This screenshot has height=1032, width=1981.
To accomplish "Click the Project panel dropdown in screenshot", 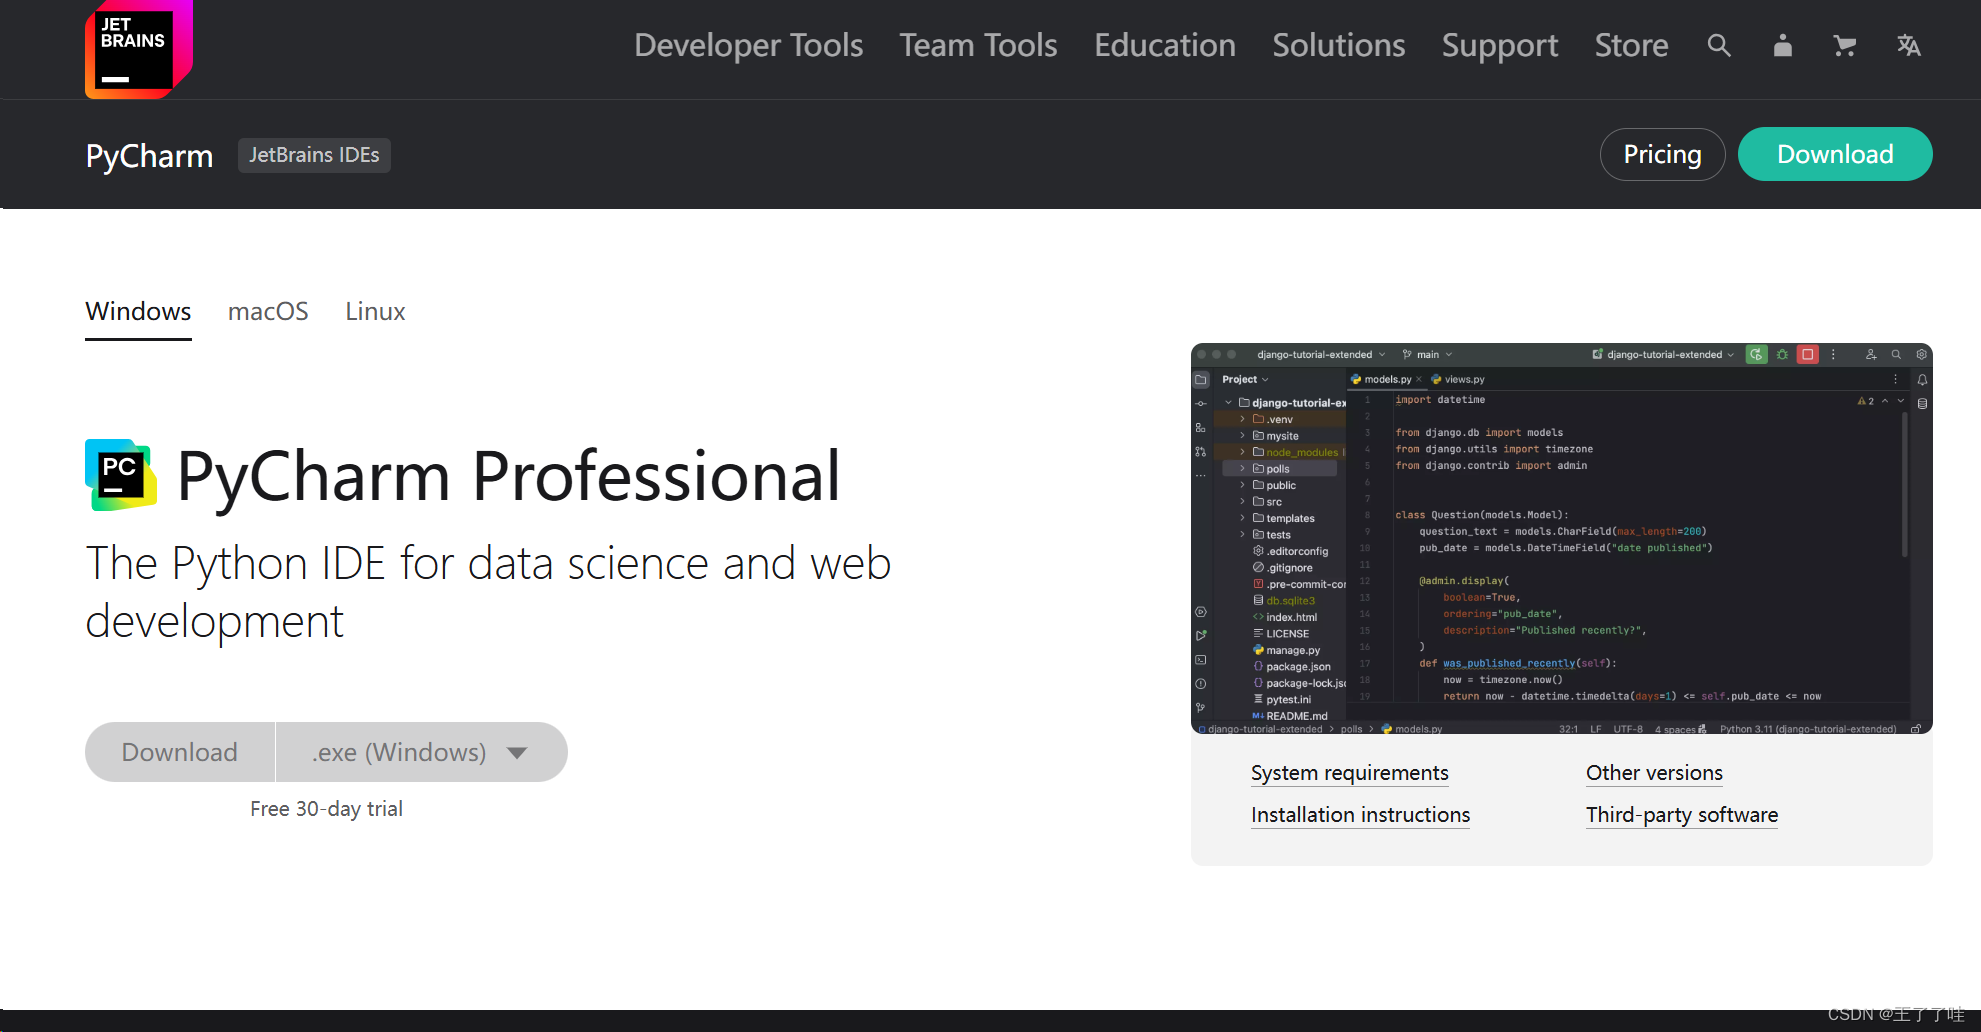I will click(x=1245, y=379).
